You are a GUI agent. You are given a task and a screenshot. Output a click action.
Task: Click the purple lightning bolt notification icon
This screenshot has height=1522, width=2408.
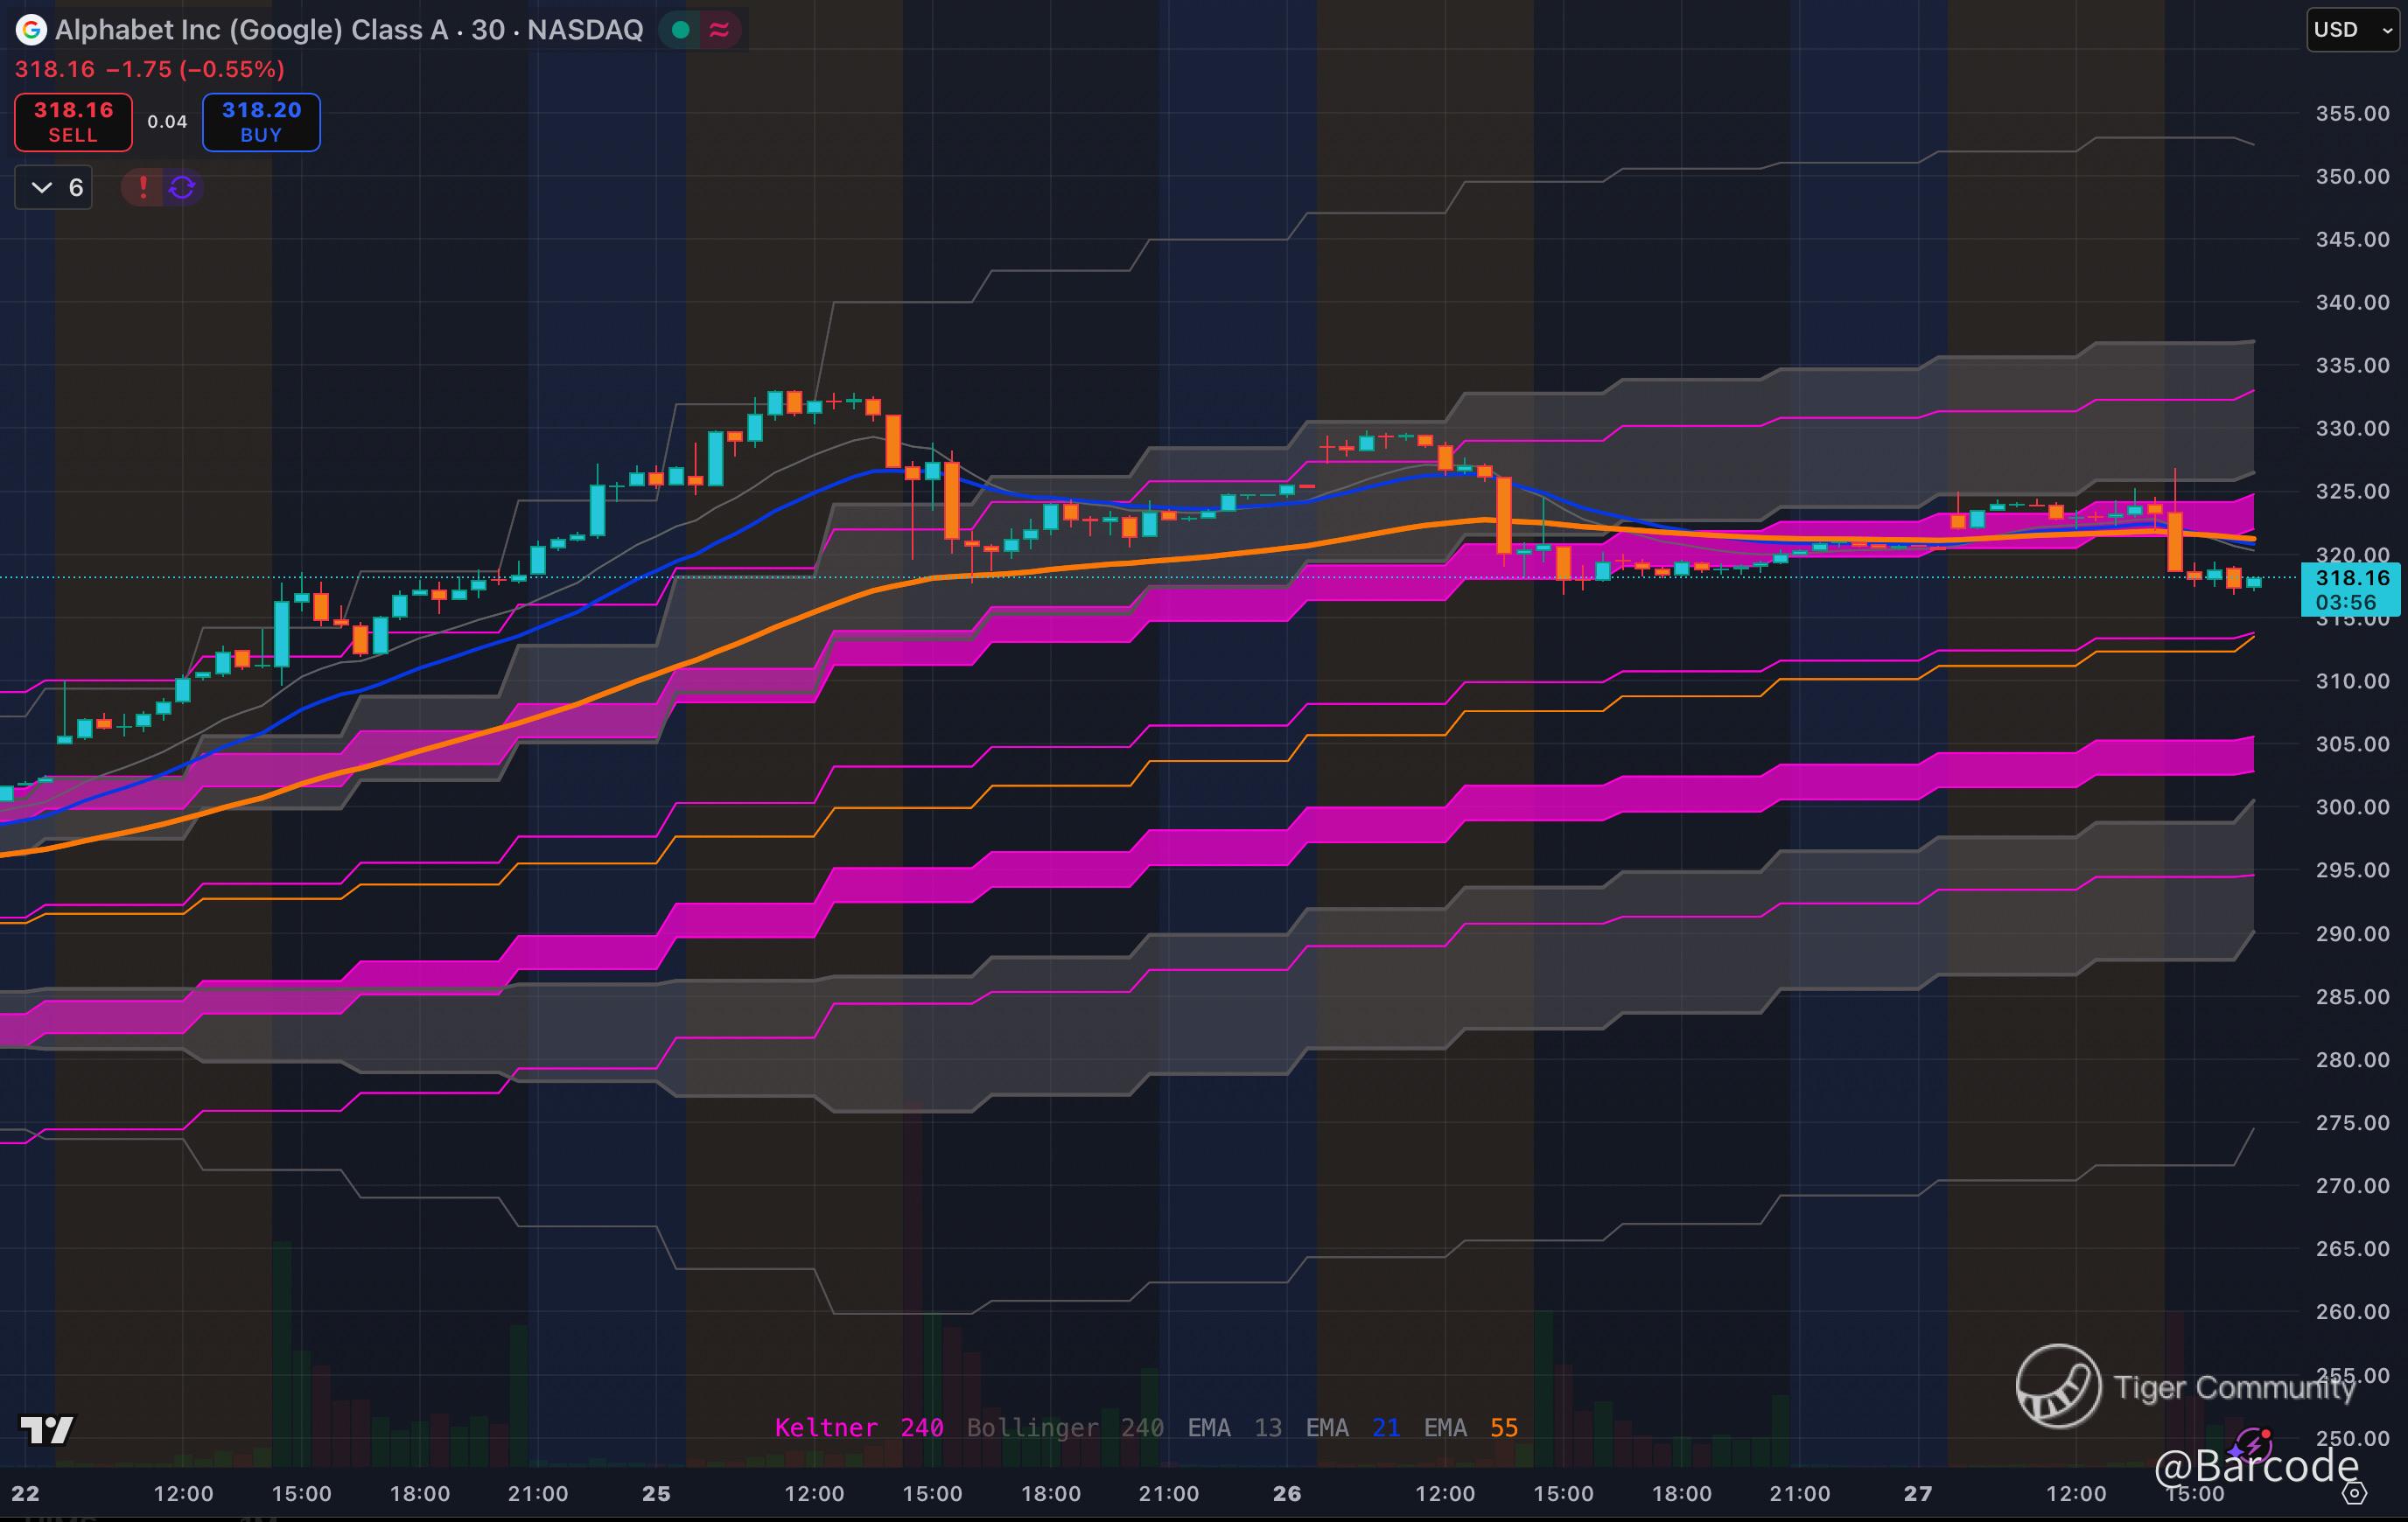[2254, 1445]
